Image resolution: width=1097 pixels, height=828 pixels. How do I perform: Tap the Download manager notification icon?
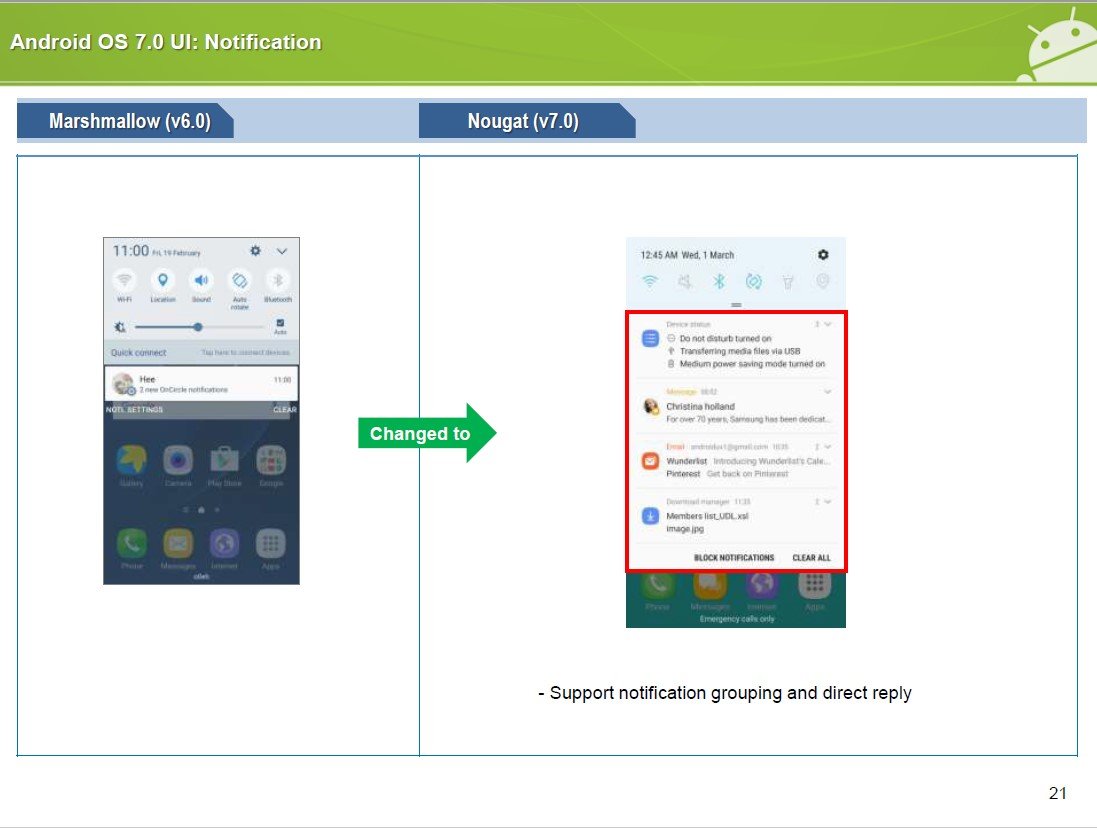click(x=650, y=516)
